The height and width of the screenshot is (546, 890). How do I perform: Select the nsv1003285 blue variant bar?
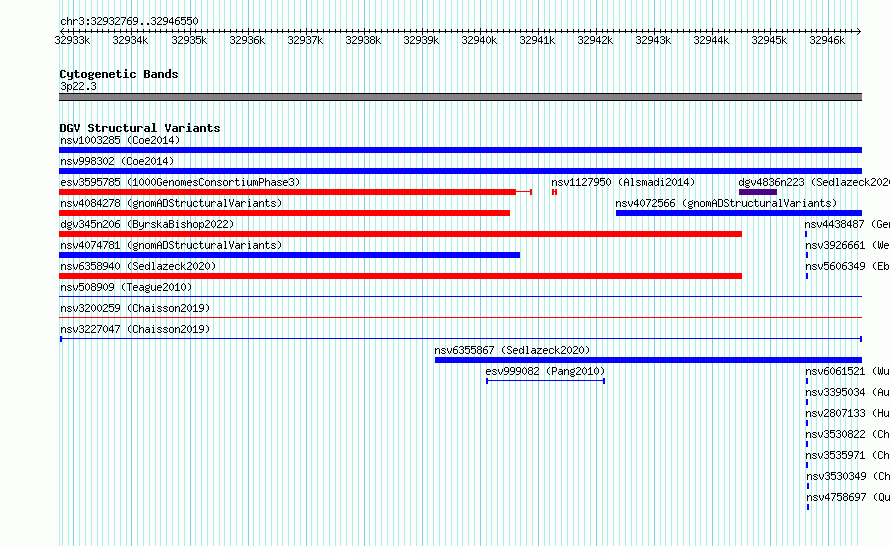click(460, 150)
